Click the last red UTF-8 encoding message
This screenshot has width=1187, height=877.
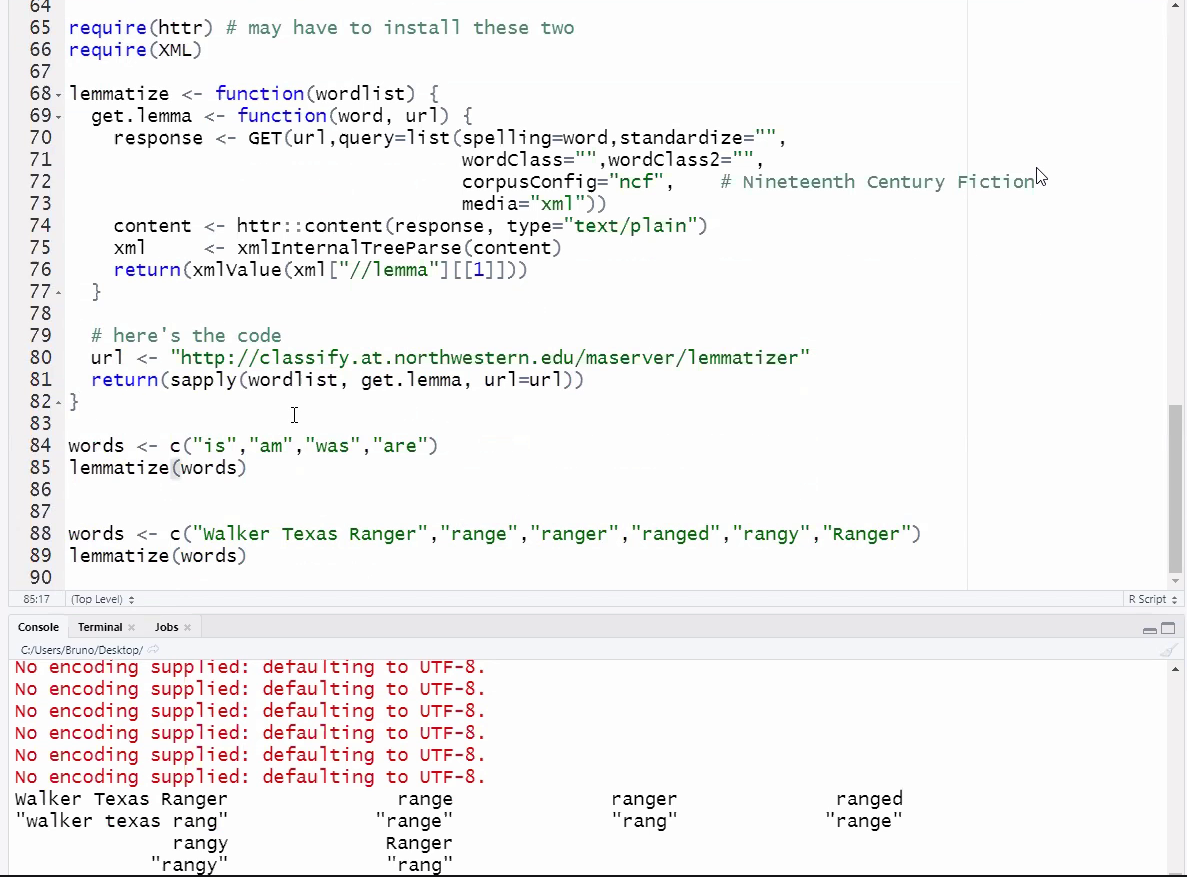click(250, 777)
